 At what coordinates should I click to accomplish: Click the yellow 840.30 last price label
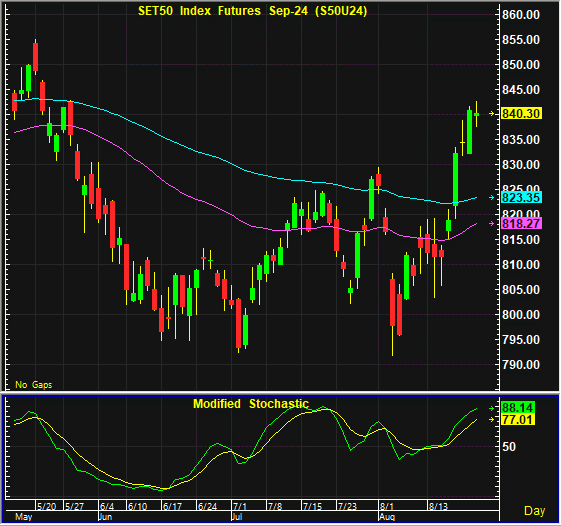[x=521, y=113]
